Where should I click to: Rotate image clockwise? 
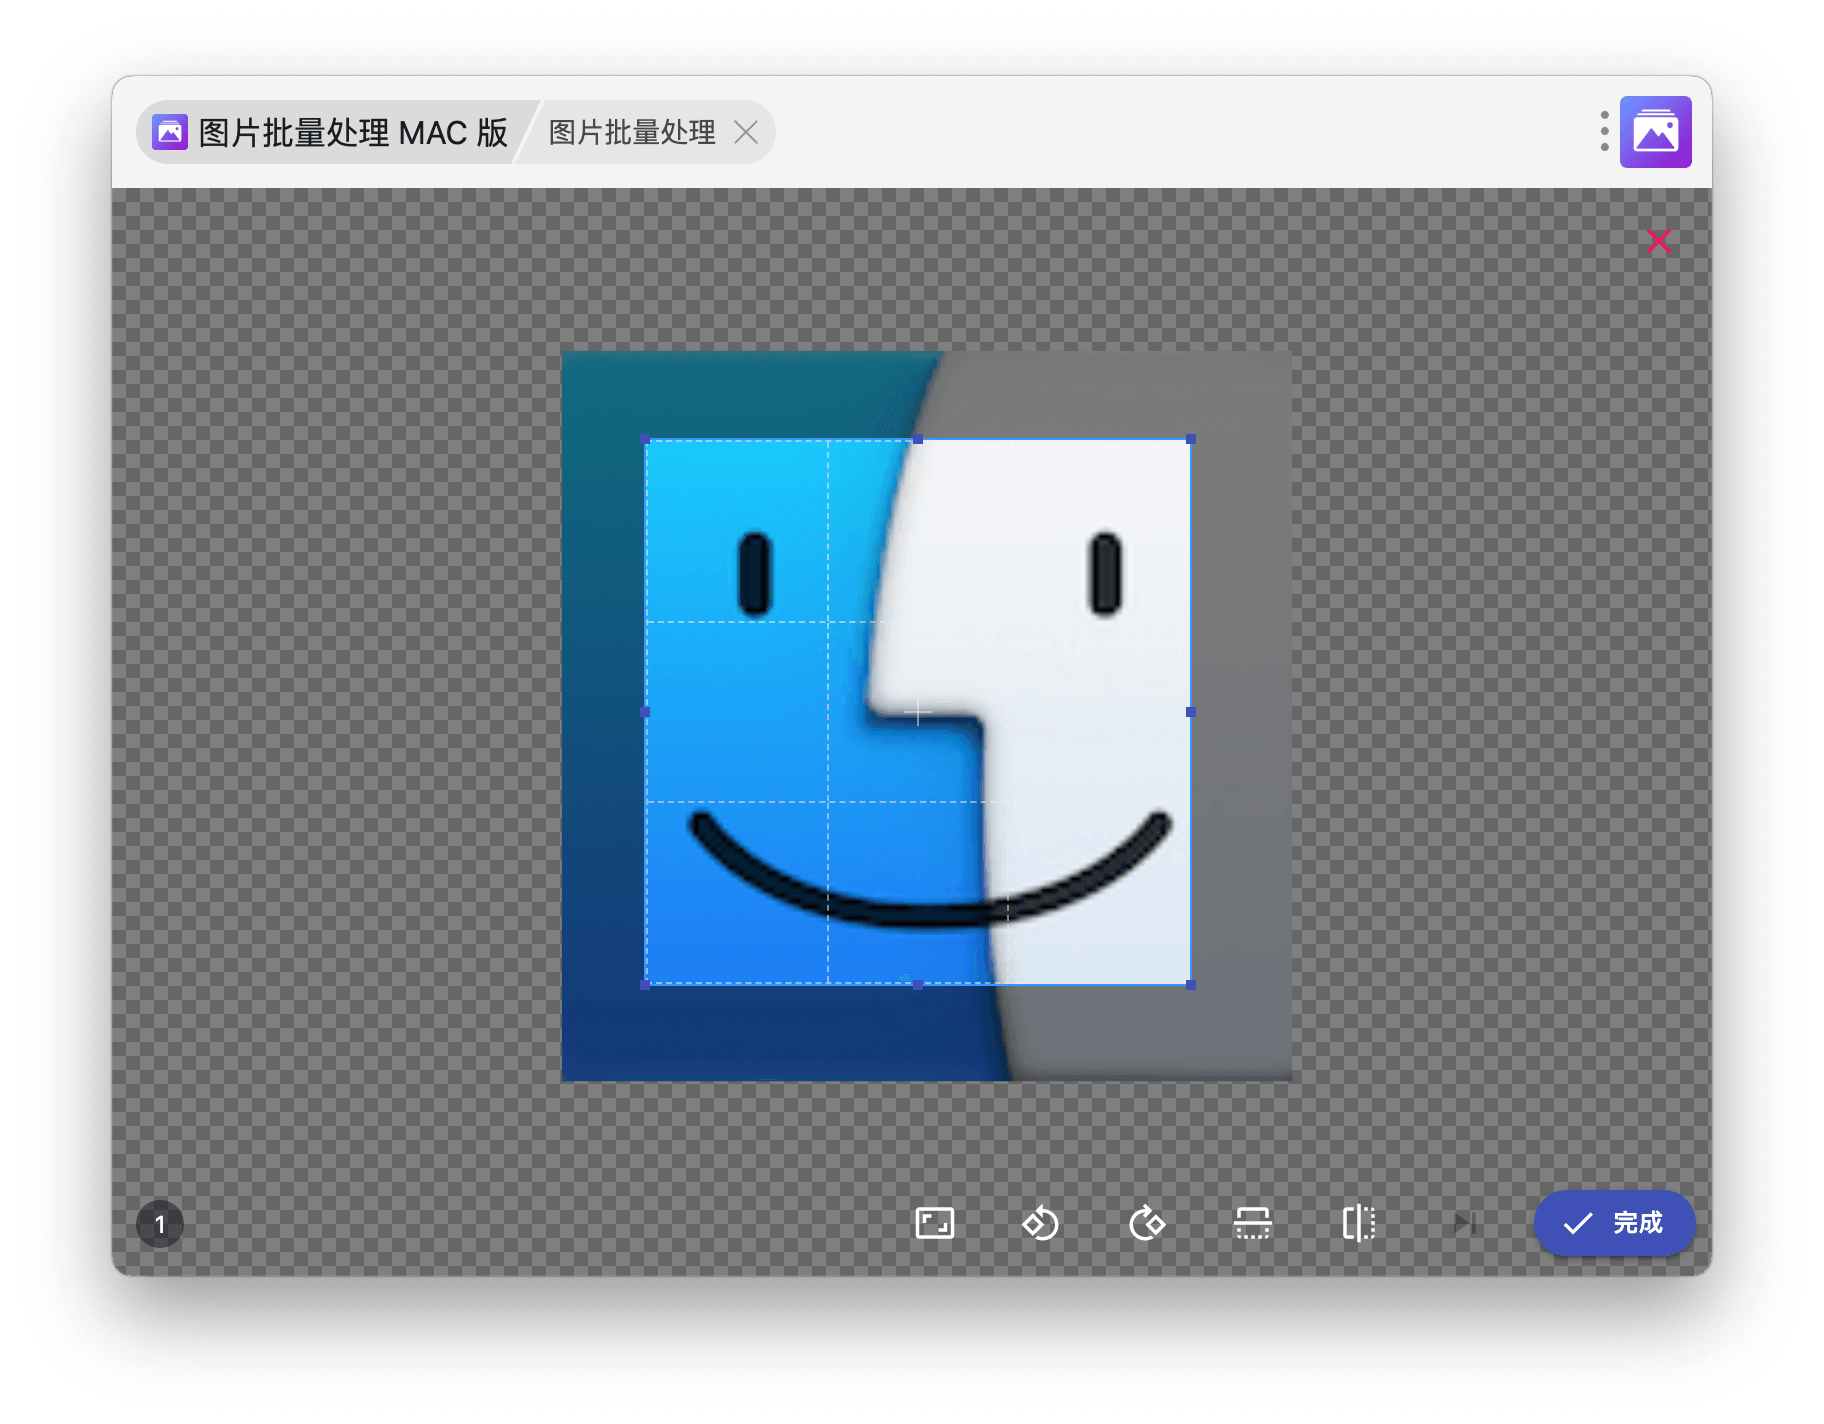click(1146, 1223)
